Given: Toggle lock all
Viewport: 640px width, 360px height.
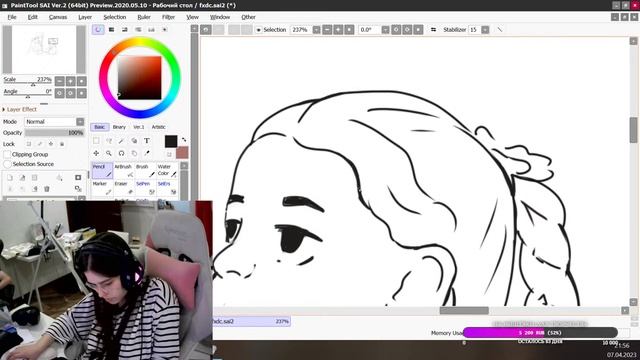Looking at the screenshot, I should coord(62,144).
